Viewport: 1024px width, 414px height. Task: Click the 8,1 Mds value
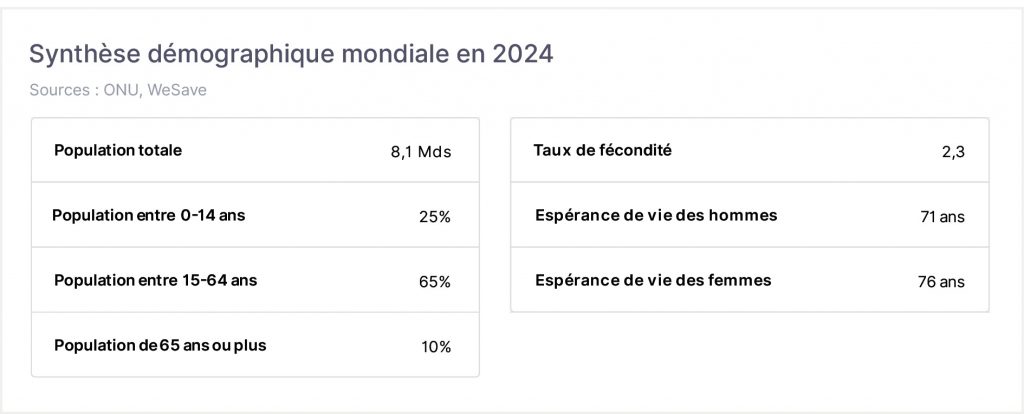coord(421,152)
